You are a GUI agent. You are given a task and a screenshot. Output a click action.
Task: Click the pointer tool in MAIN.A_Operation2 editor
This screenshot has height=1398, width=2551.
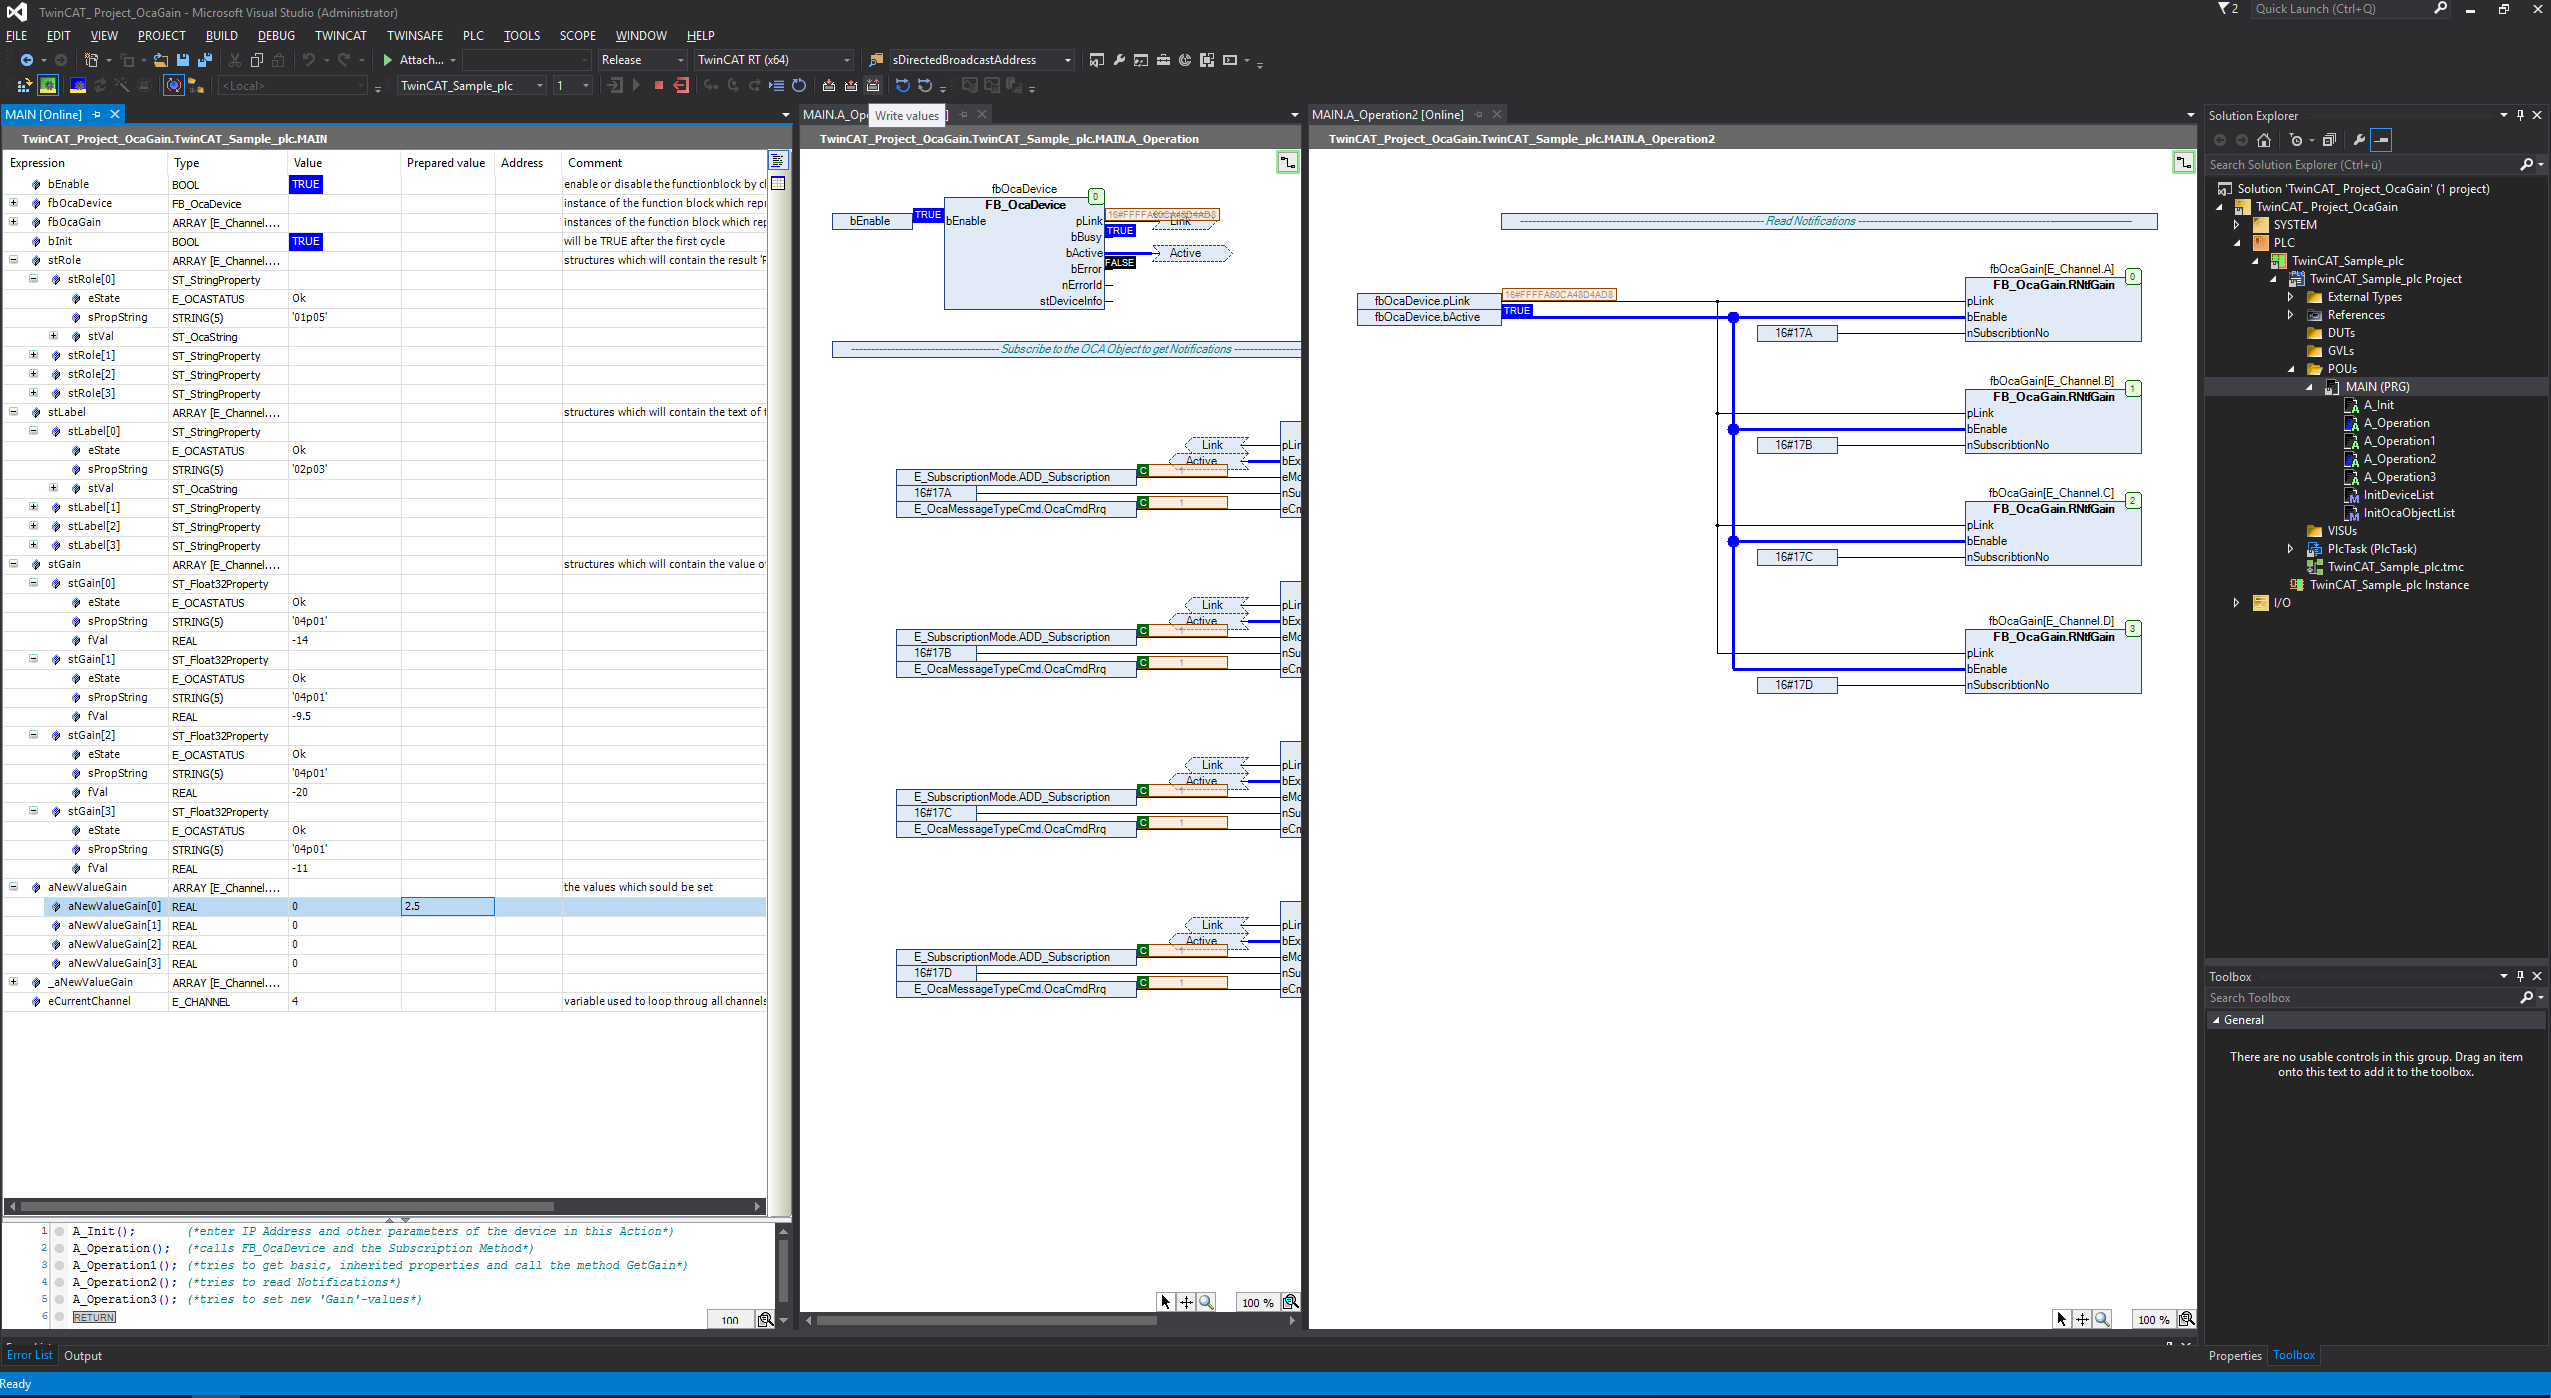[x=2062, y=1319]
